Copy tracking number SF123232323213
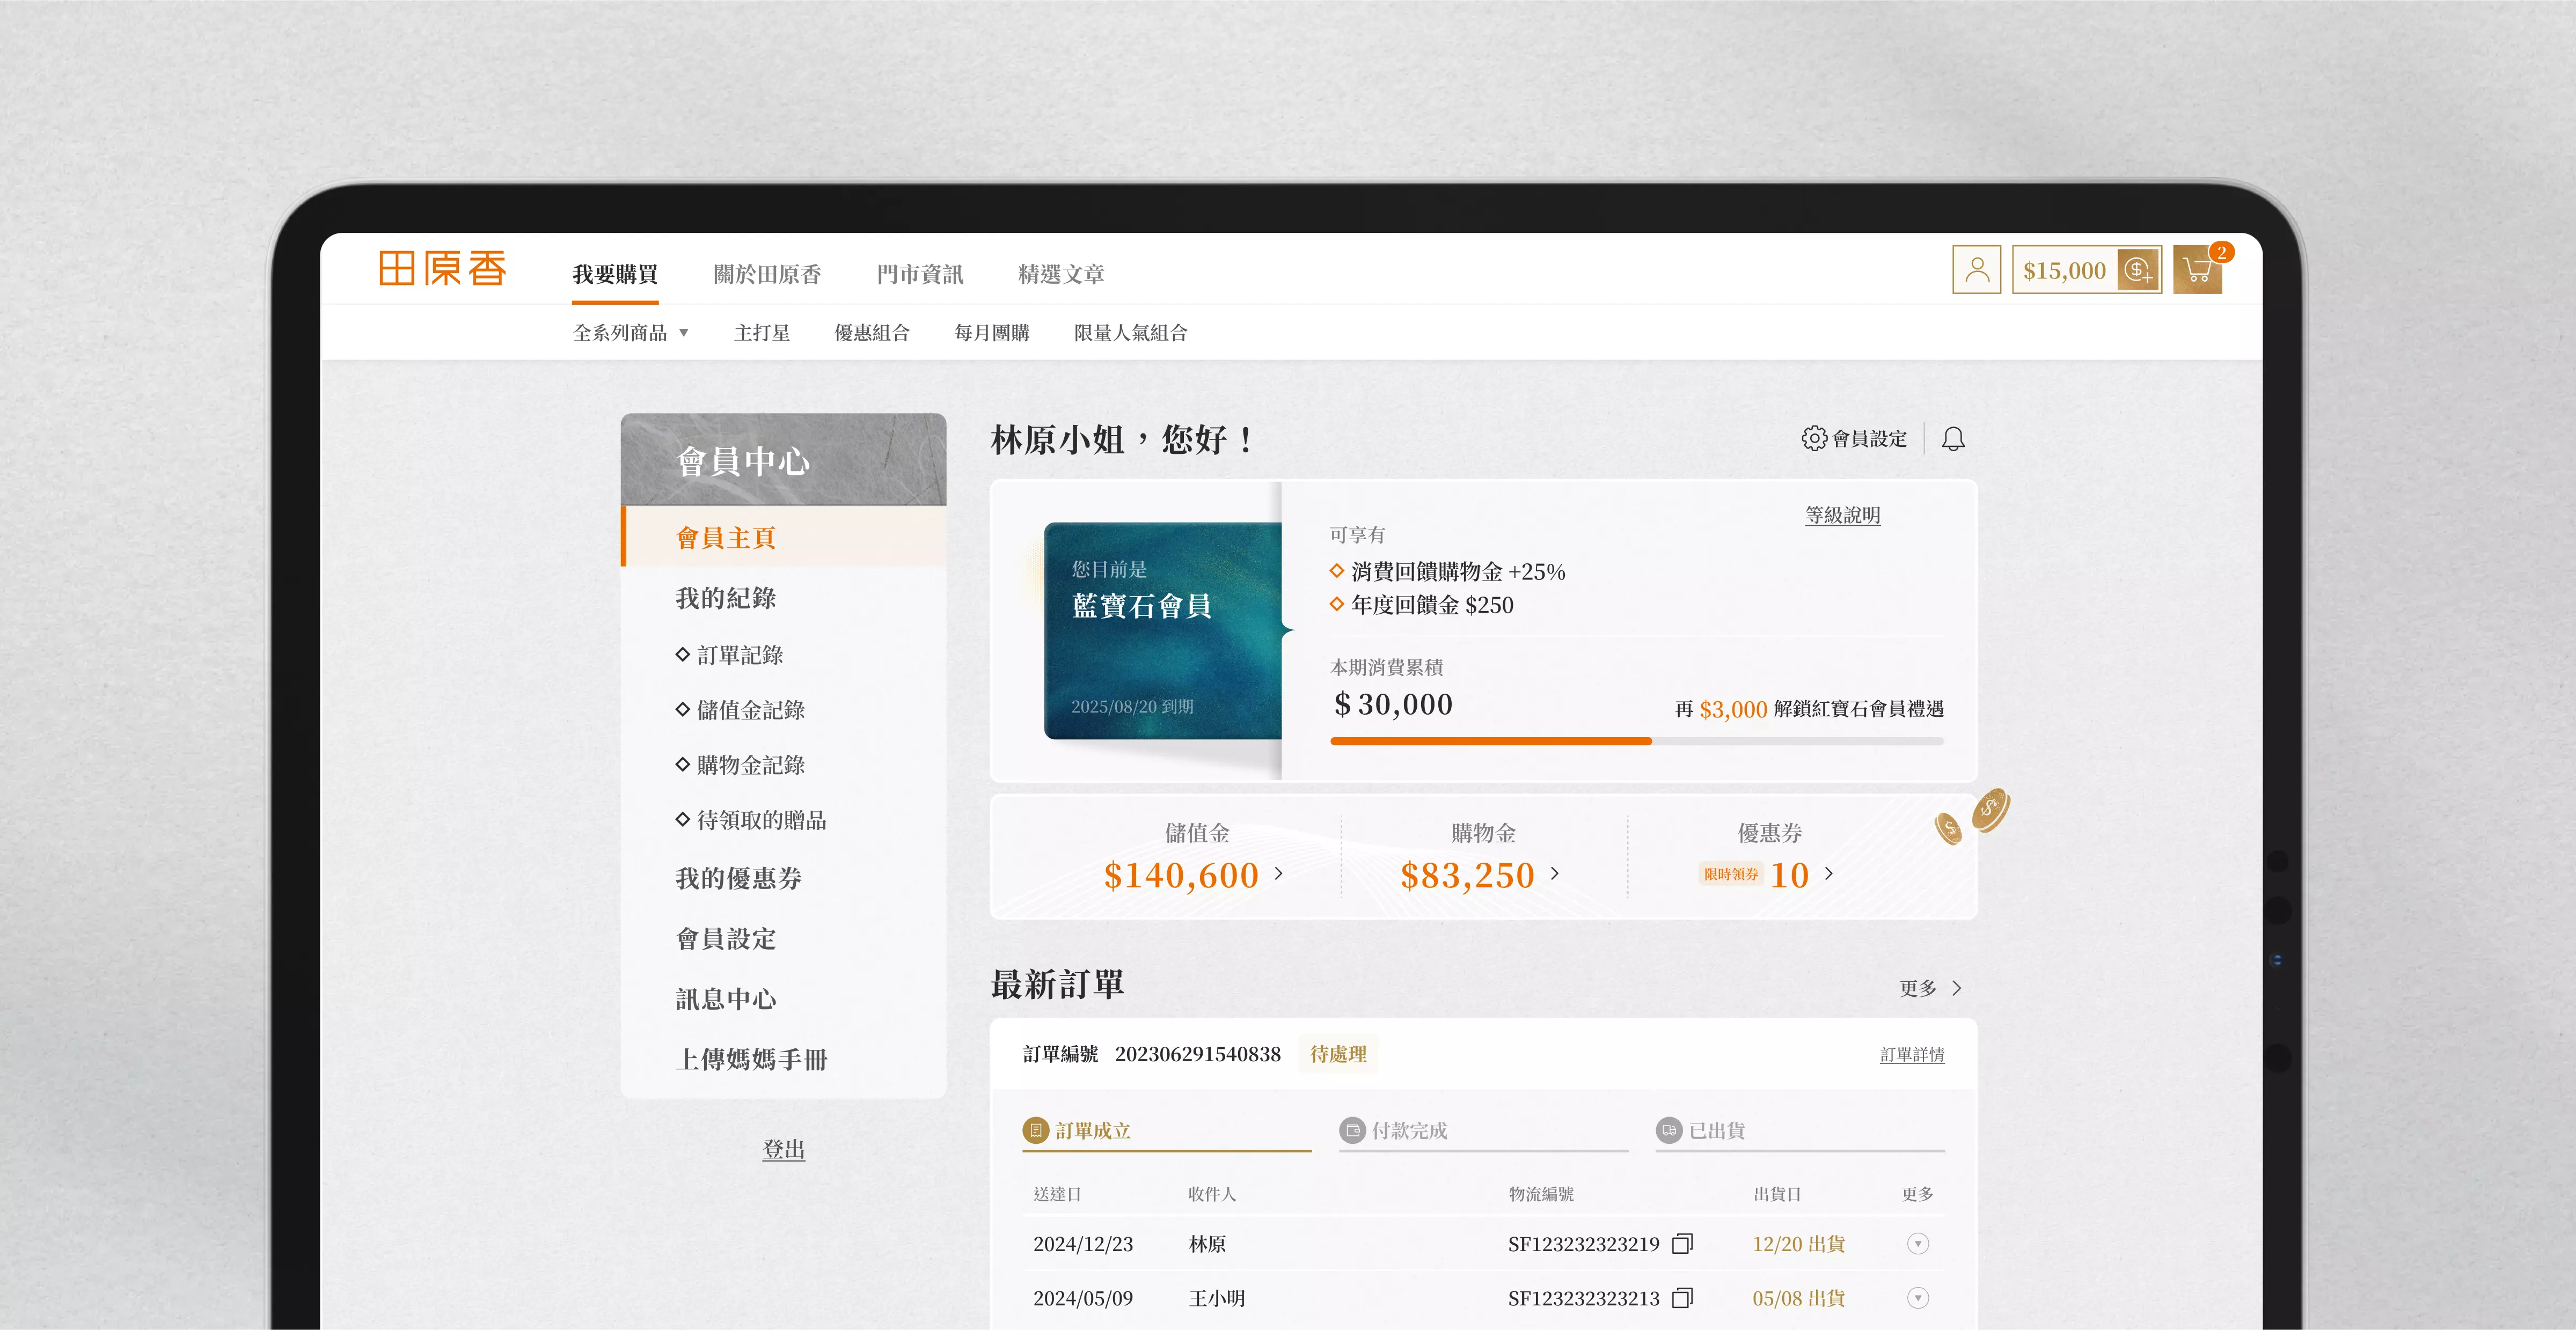The height and width of the screenshot is (1330, 2576). tap(1683, 1298)
